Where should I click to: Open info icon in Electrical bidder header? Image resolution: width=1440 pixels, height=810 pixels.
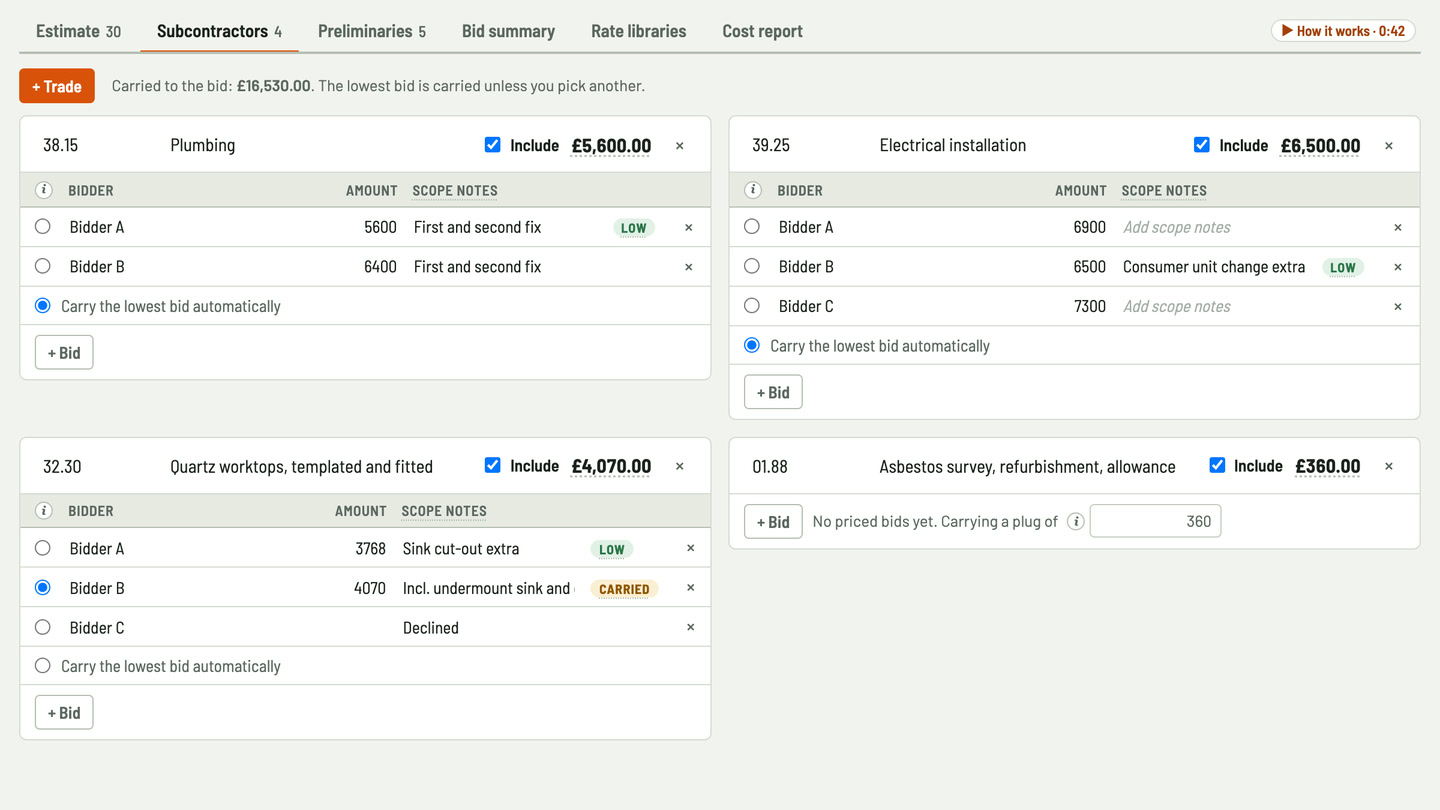[753, 190]
